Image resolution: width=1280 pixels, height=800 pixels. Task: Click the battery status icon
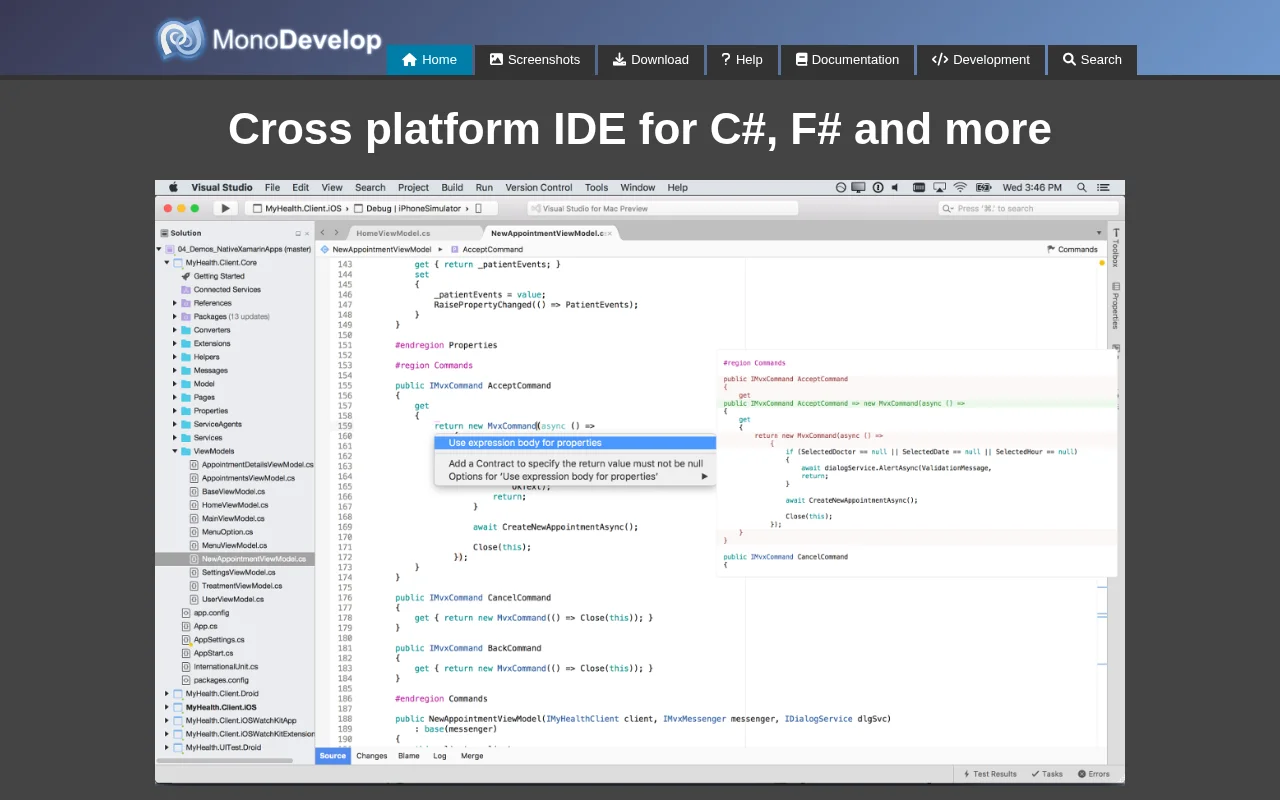[x=984, y=187]
